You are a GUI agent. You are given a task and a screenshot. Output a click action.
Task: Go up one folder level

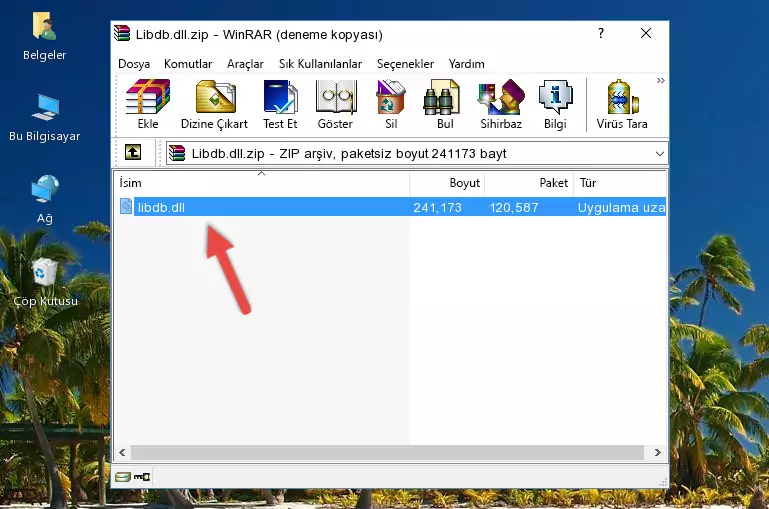(133, 153)
